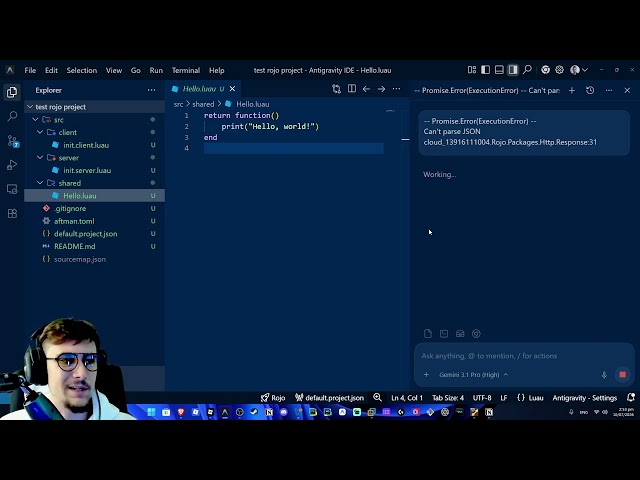Collapse the client folder
This screenshot has height=480, width=640.
tap(40, 132)
